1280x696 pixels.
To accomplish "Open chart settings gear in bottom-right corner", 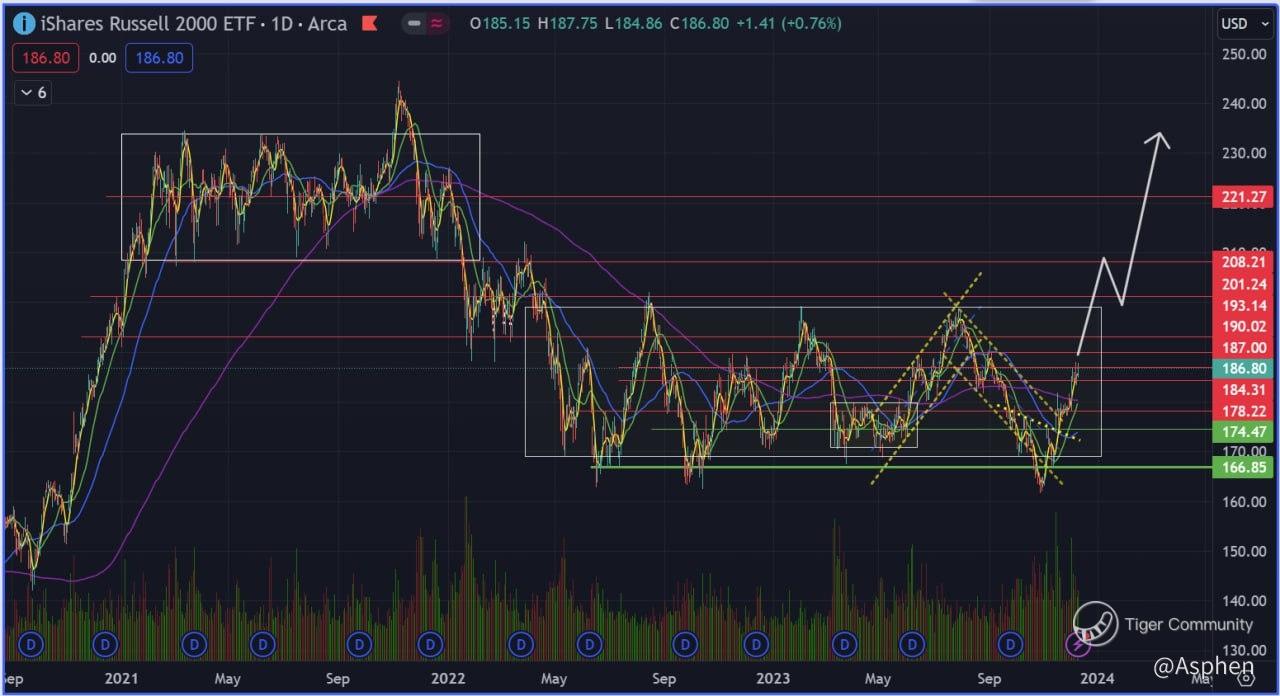I will pos(1246,677).
